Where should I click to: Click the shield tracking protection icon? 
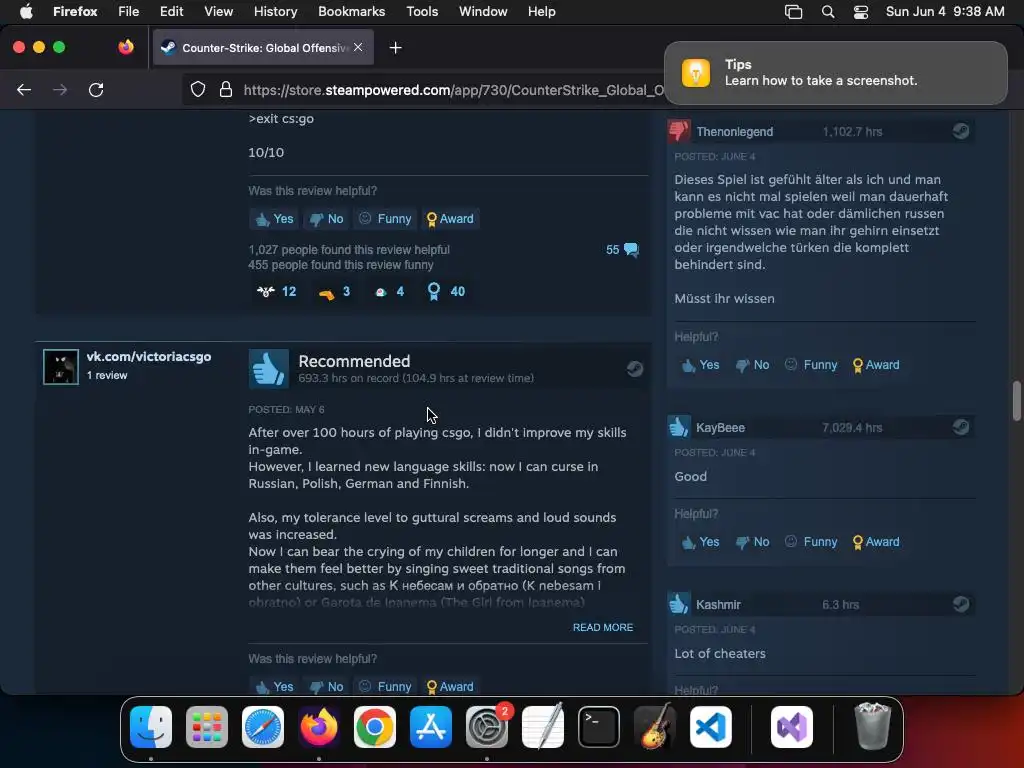point(198,89)
